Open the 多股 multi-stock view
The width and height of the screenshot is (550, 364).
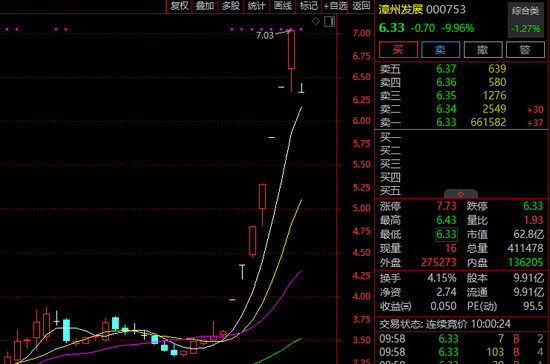point(231,6)
